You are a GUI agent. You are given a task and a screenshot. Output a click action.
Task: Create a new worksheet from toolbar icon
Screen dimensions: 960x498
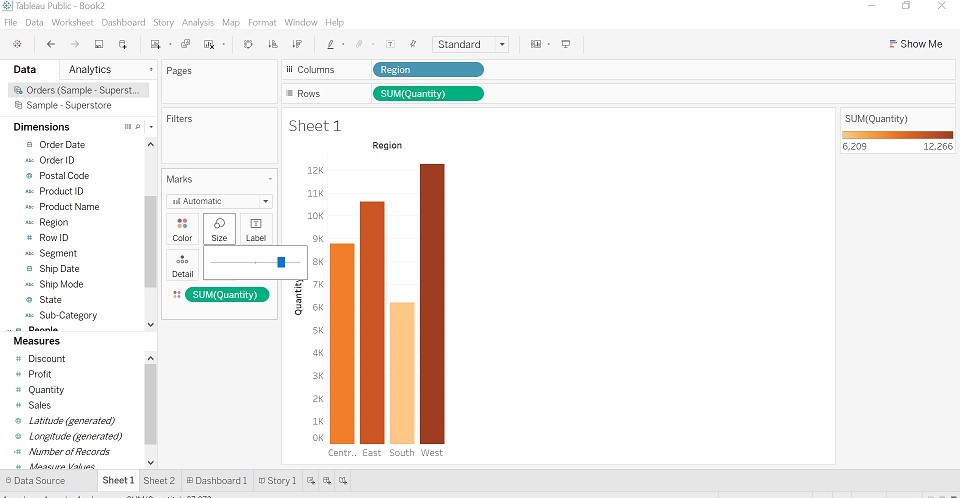[156, 44]
